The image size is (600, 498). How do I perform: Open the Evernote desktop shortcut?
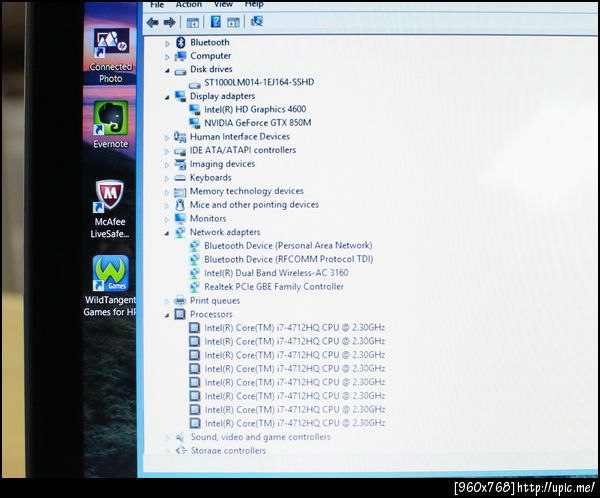[111, 125]
